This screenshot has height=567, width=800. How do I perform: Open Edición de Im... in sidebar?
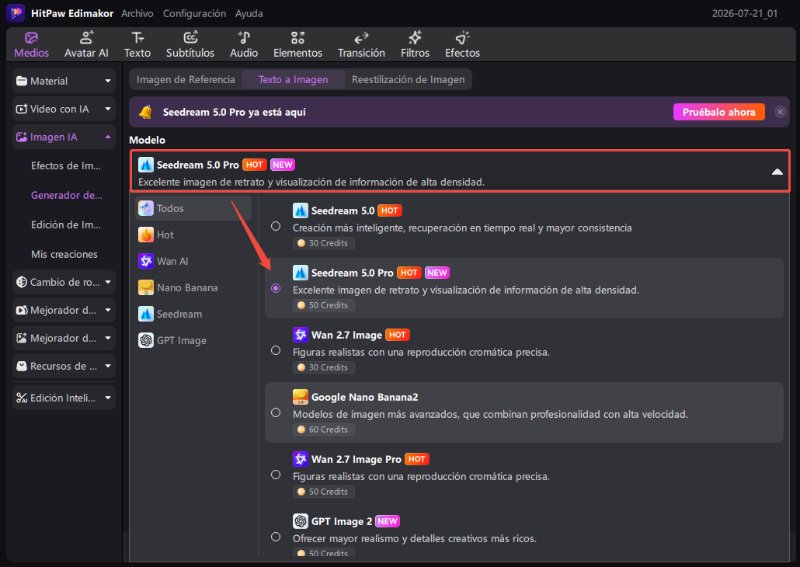66,225
